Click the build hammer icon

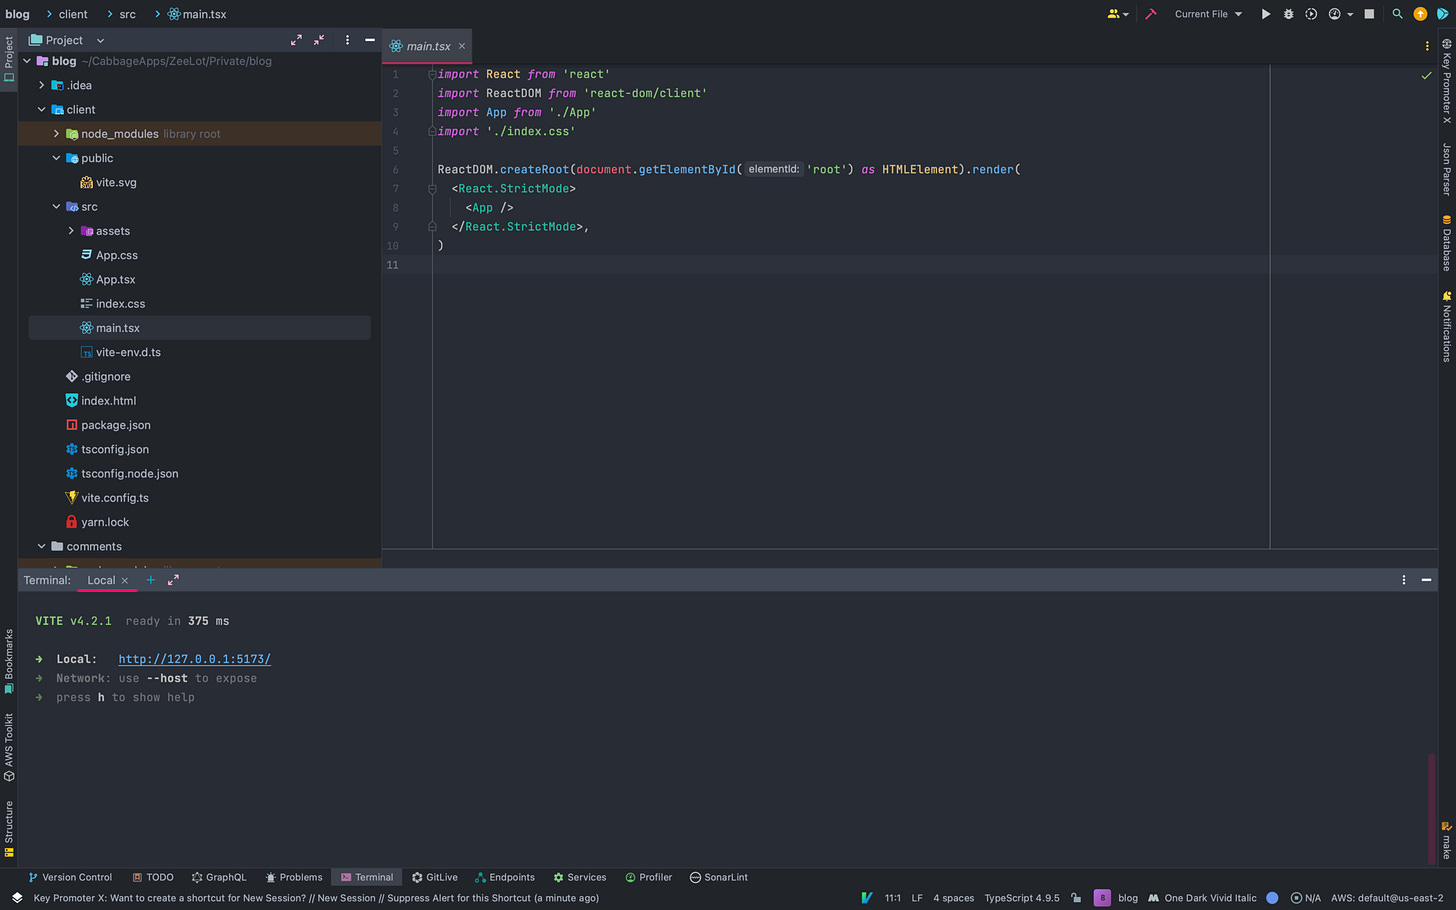1151,14
